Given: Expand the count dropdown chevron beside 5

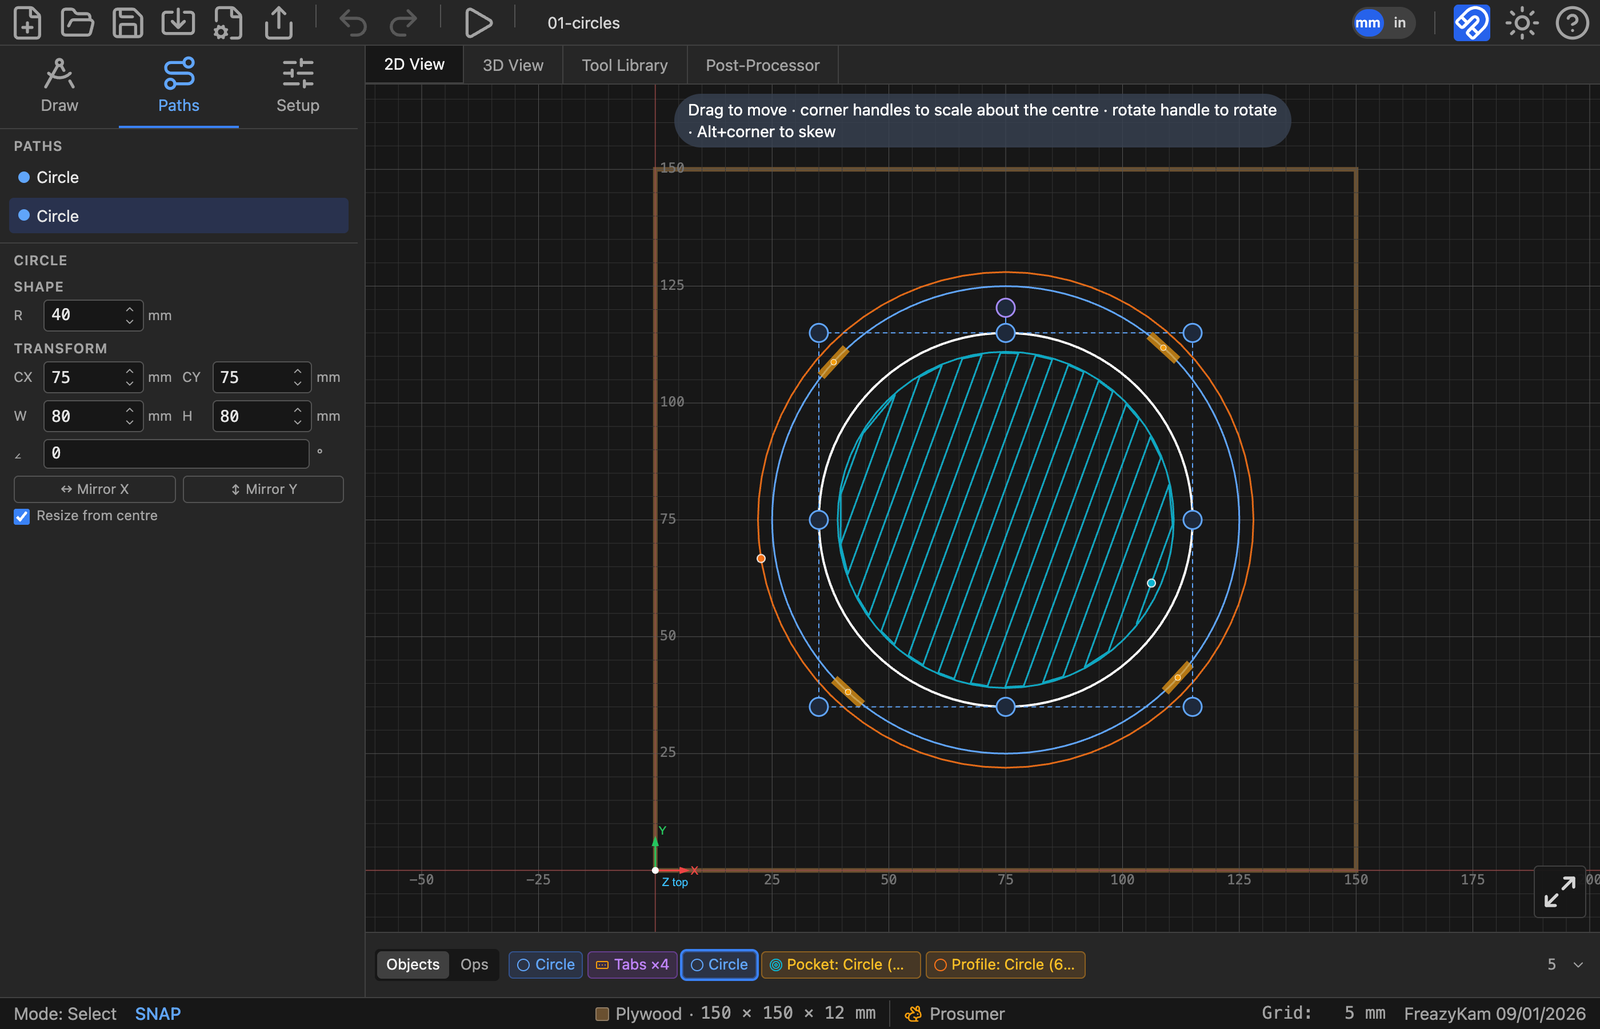Looking at the screenshot, I should point(1578,965).
